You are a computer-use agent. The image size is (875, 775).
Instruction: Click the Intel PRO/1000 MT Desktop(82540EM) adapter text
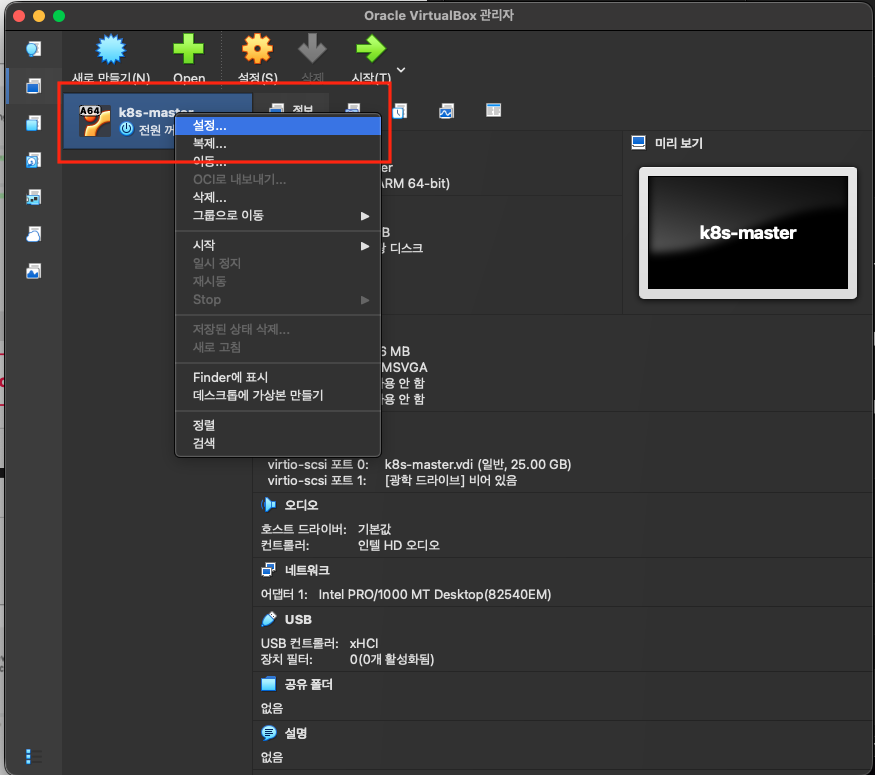(x=435, y=595)
